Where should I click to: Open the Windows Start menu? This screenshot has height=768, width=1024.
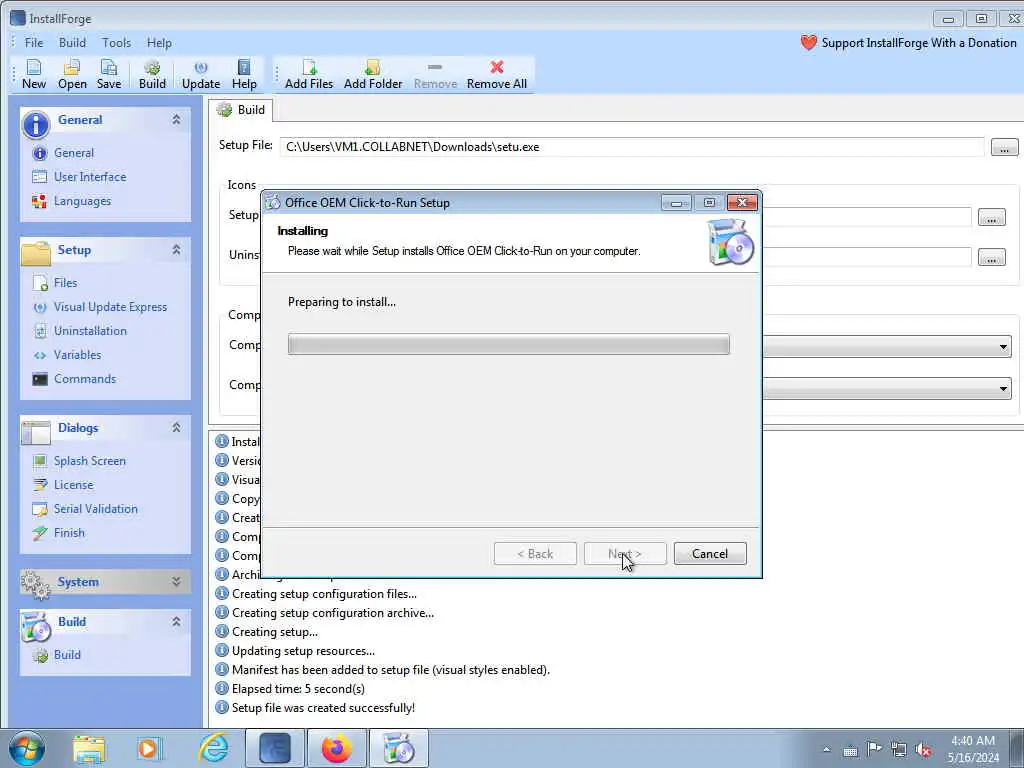pos(27,748)
